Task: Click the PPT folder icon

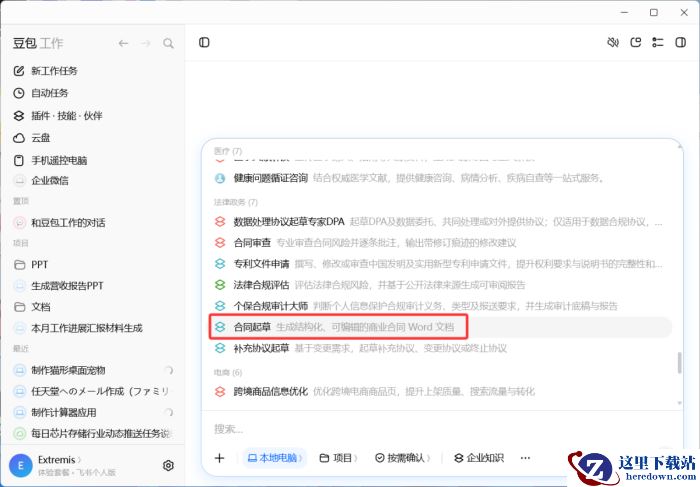Action: click(19, 265)
